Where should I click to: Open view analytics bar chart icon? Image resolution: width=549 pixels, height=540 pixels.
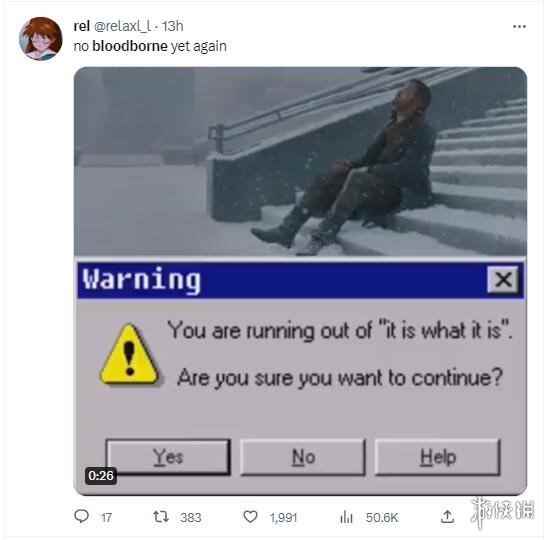pos(346,517)
